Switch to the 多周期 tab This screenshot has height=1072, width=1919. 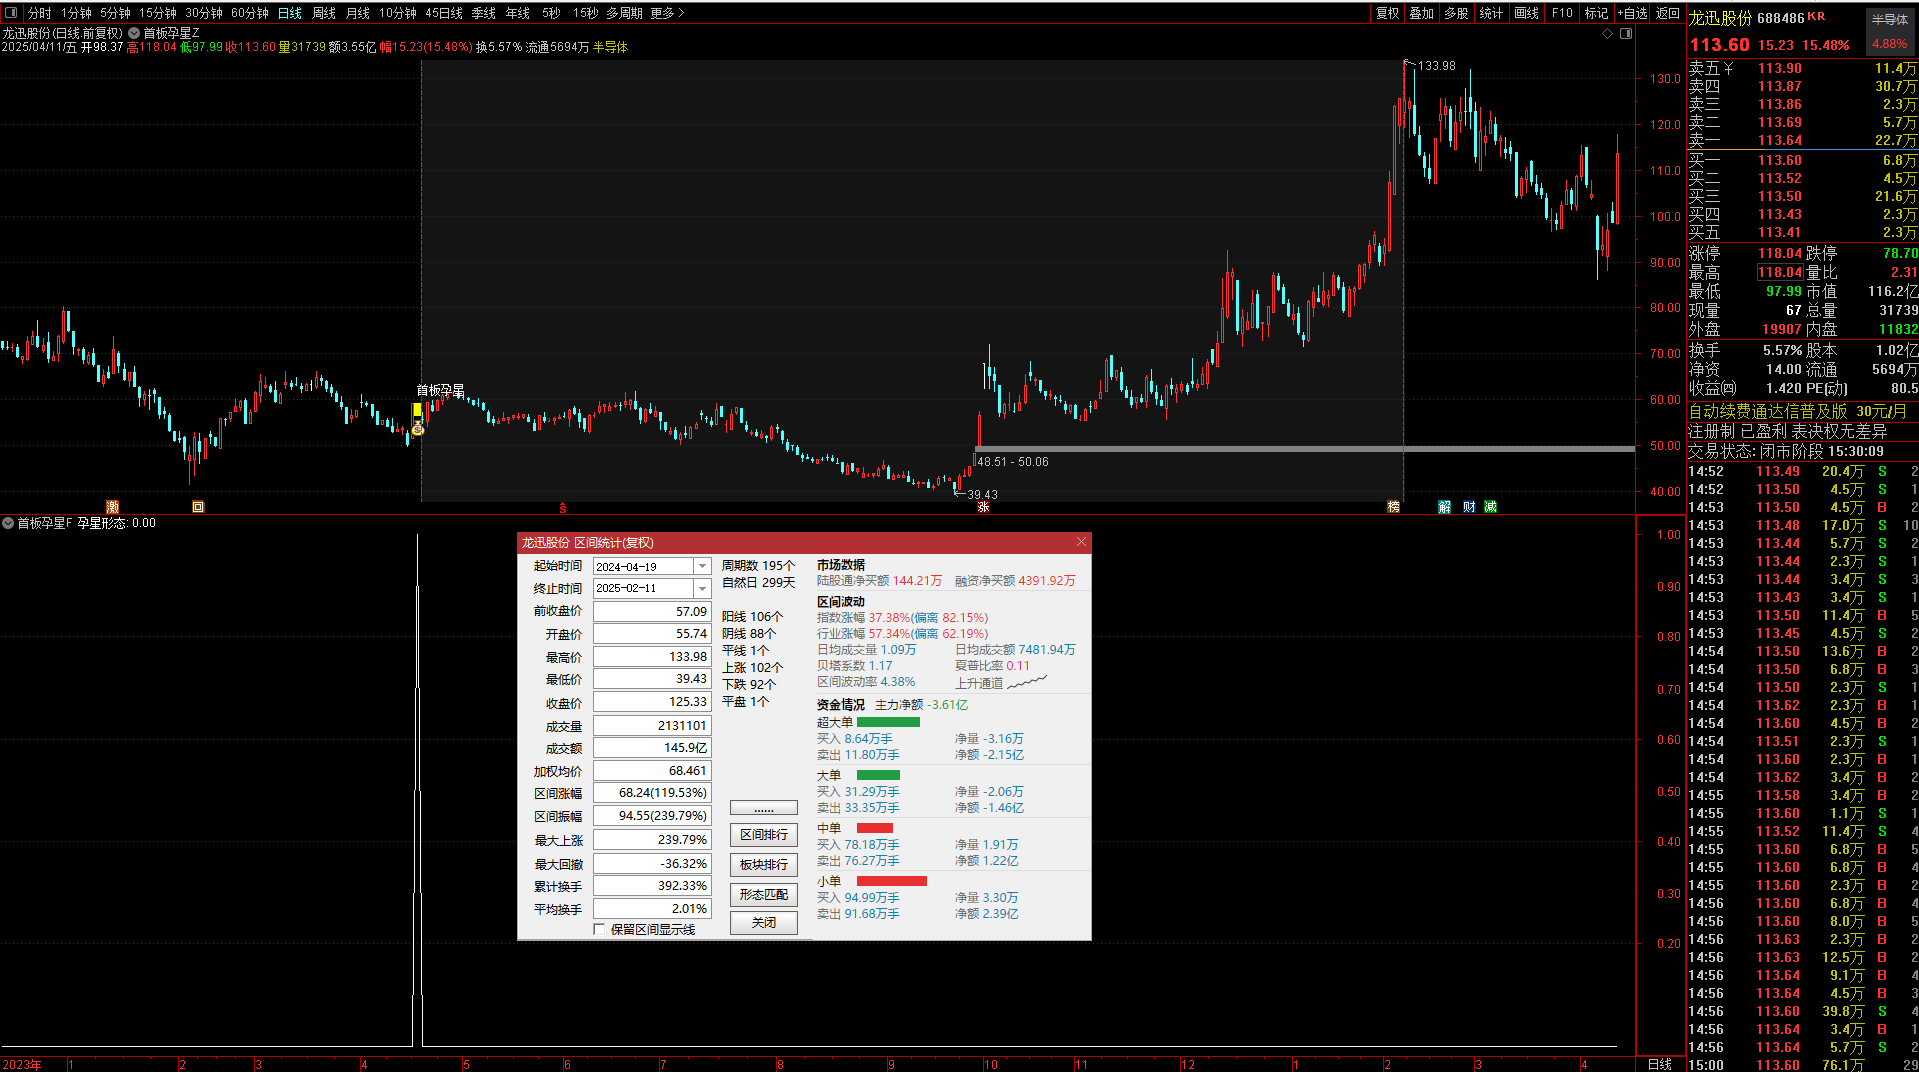click(x=624, y=13)
